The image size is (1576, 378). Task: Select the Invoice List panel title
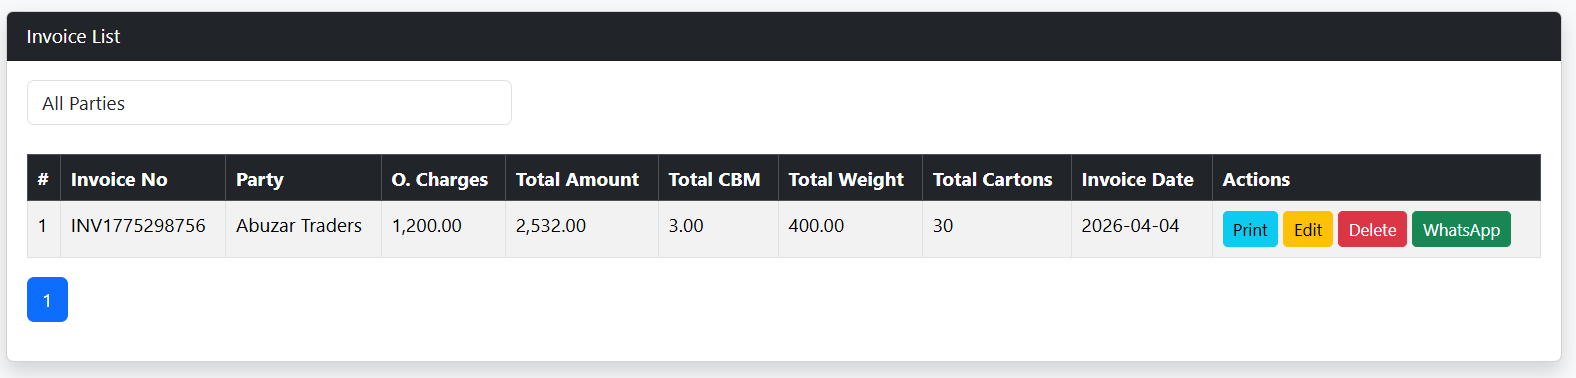click(x=73, y=37)
